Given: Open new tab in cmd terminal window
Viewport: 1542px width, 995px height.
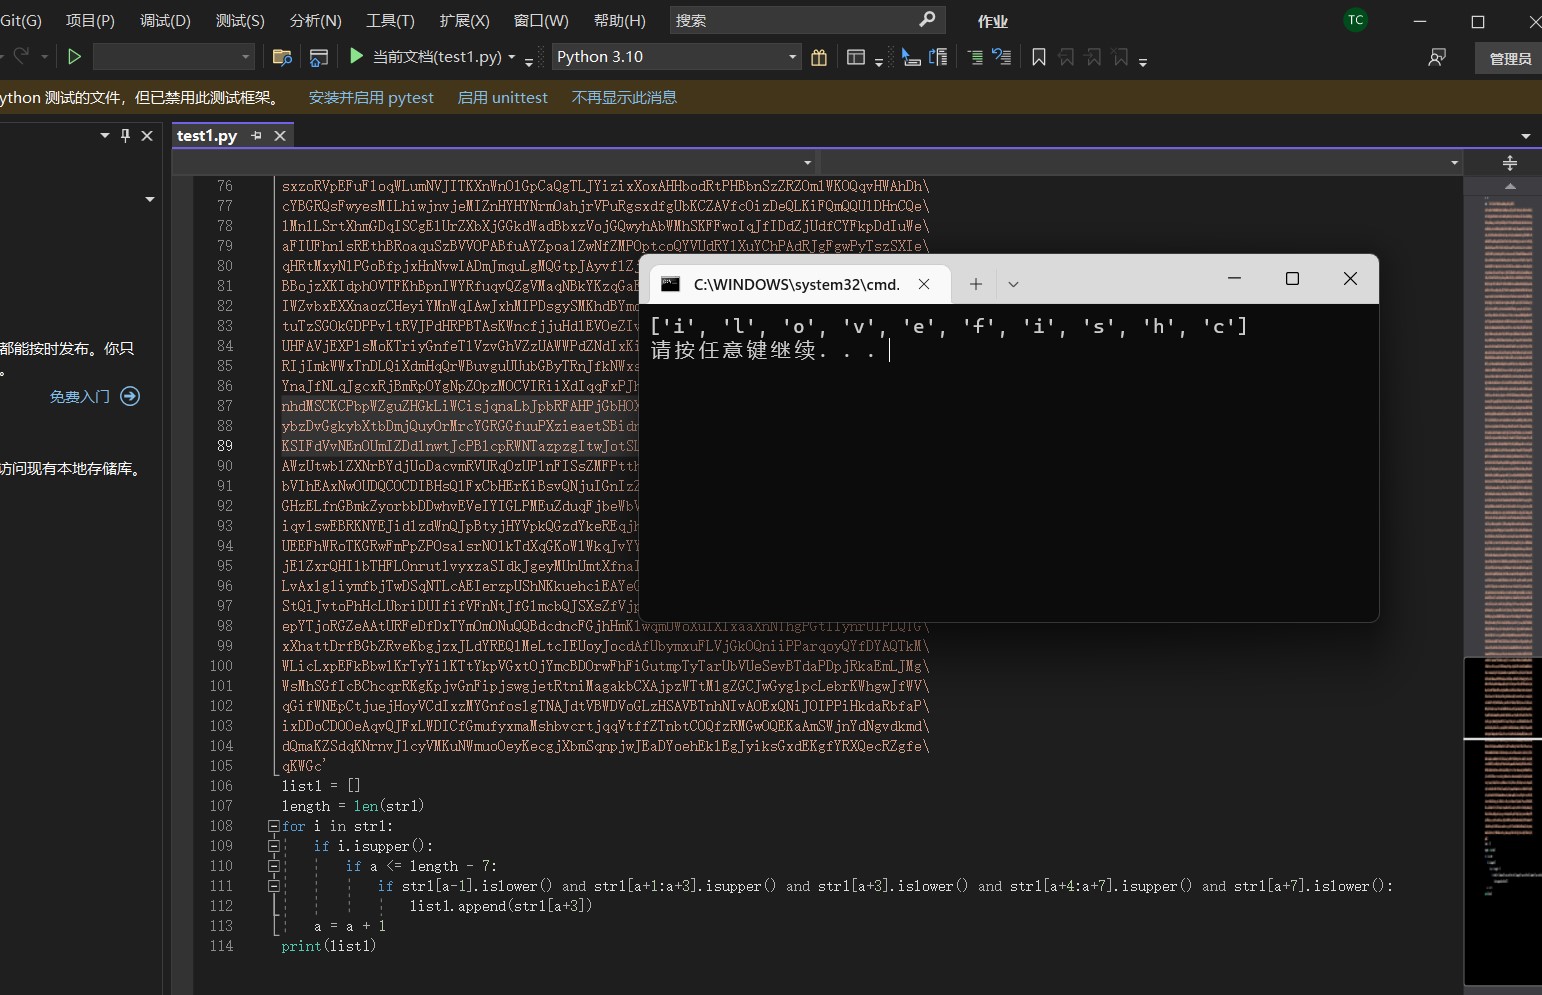Looking at the screenshot, I should (x=976, y=284).
